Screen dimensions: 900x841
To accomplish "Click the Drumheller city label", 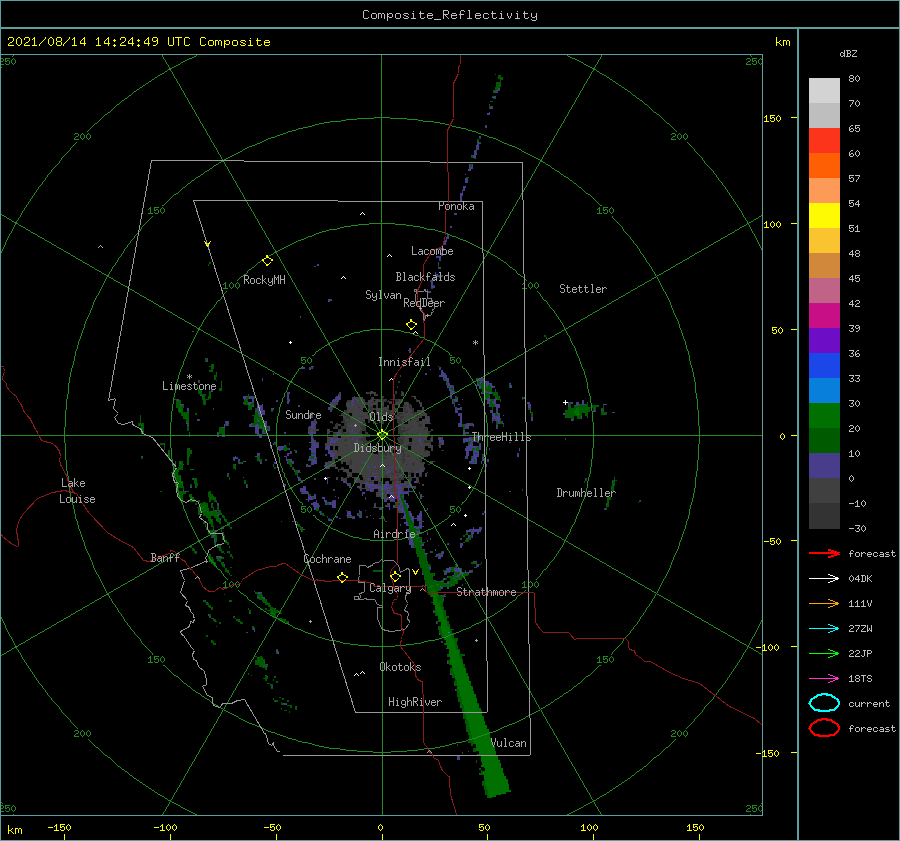I will pyautogui.click(x=586, y=493).
